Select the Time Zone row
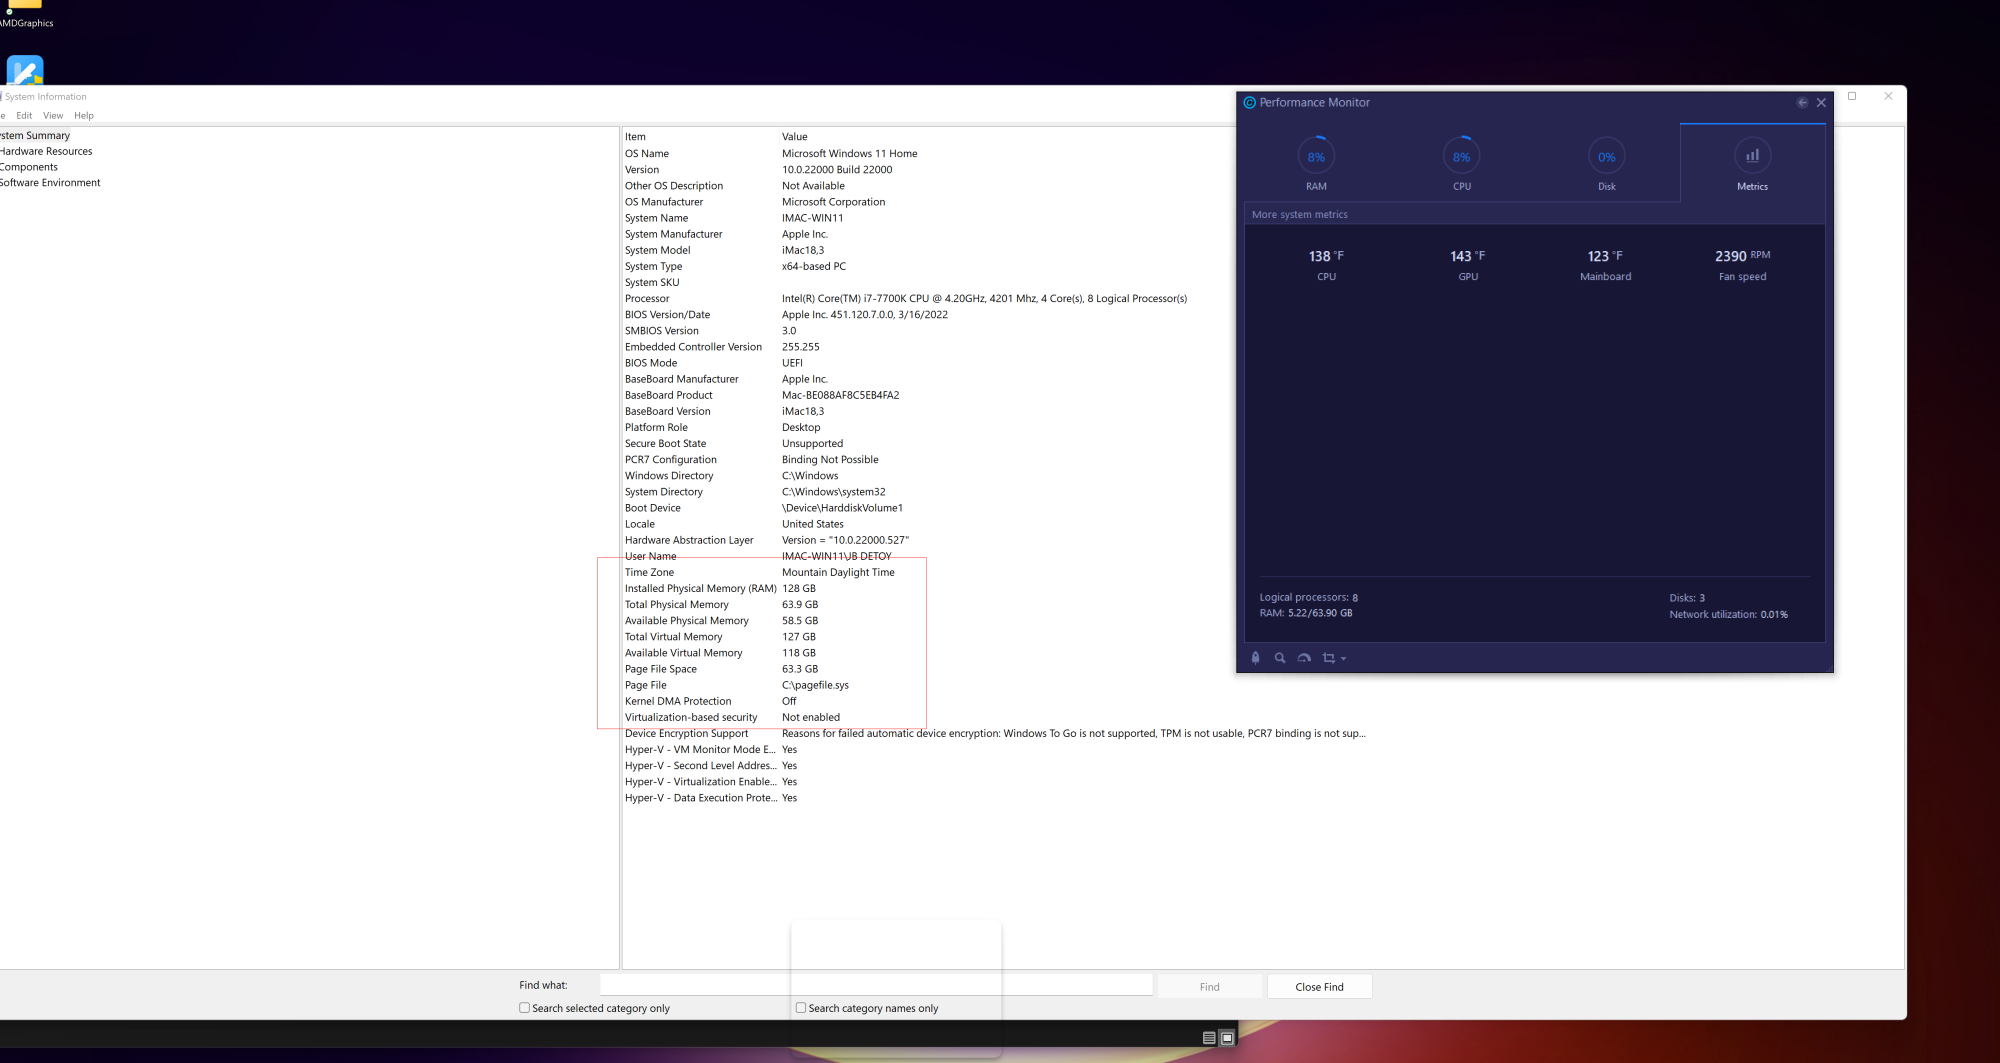The height and width of the screenshot is (1063, 2000). click(760, 573)
